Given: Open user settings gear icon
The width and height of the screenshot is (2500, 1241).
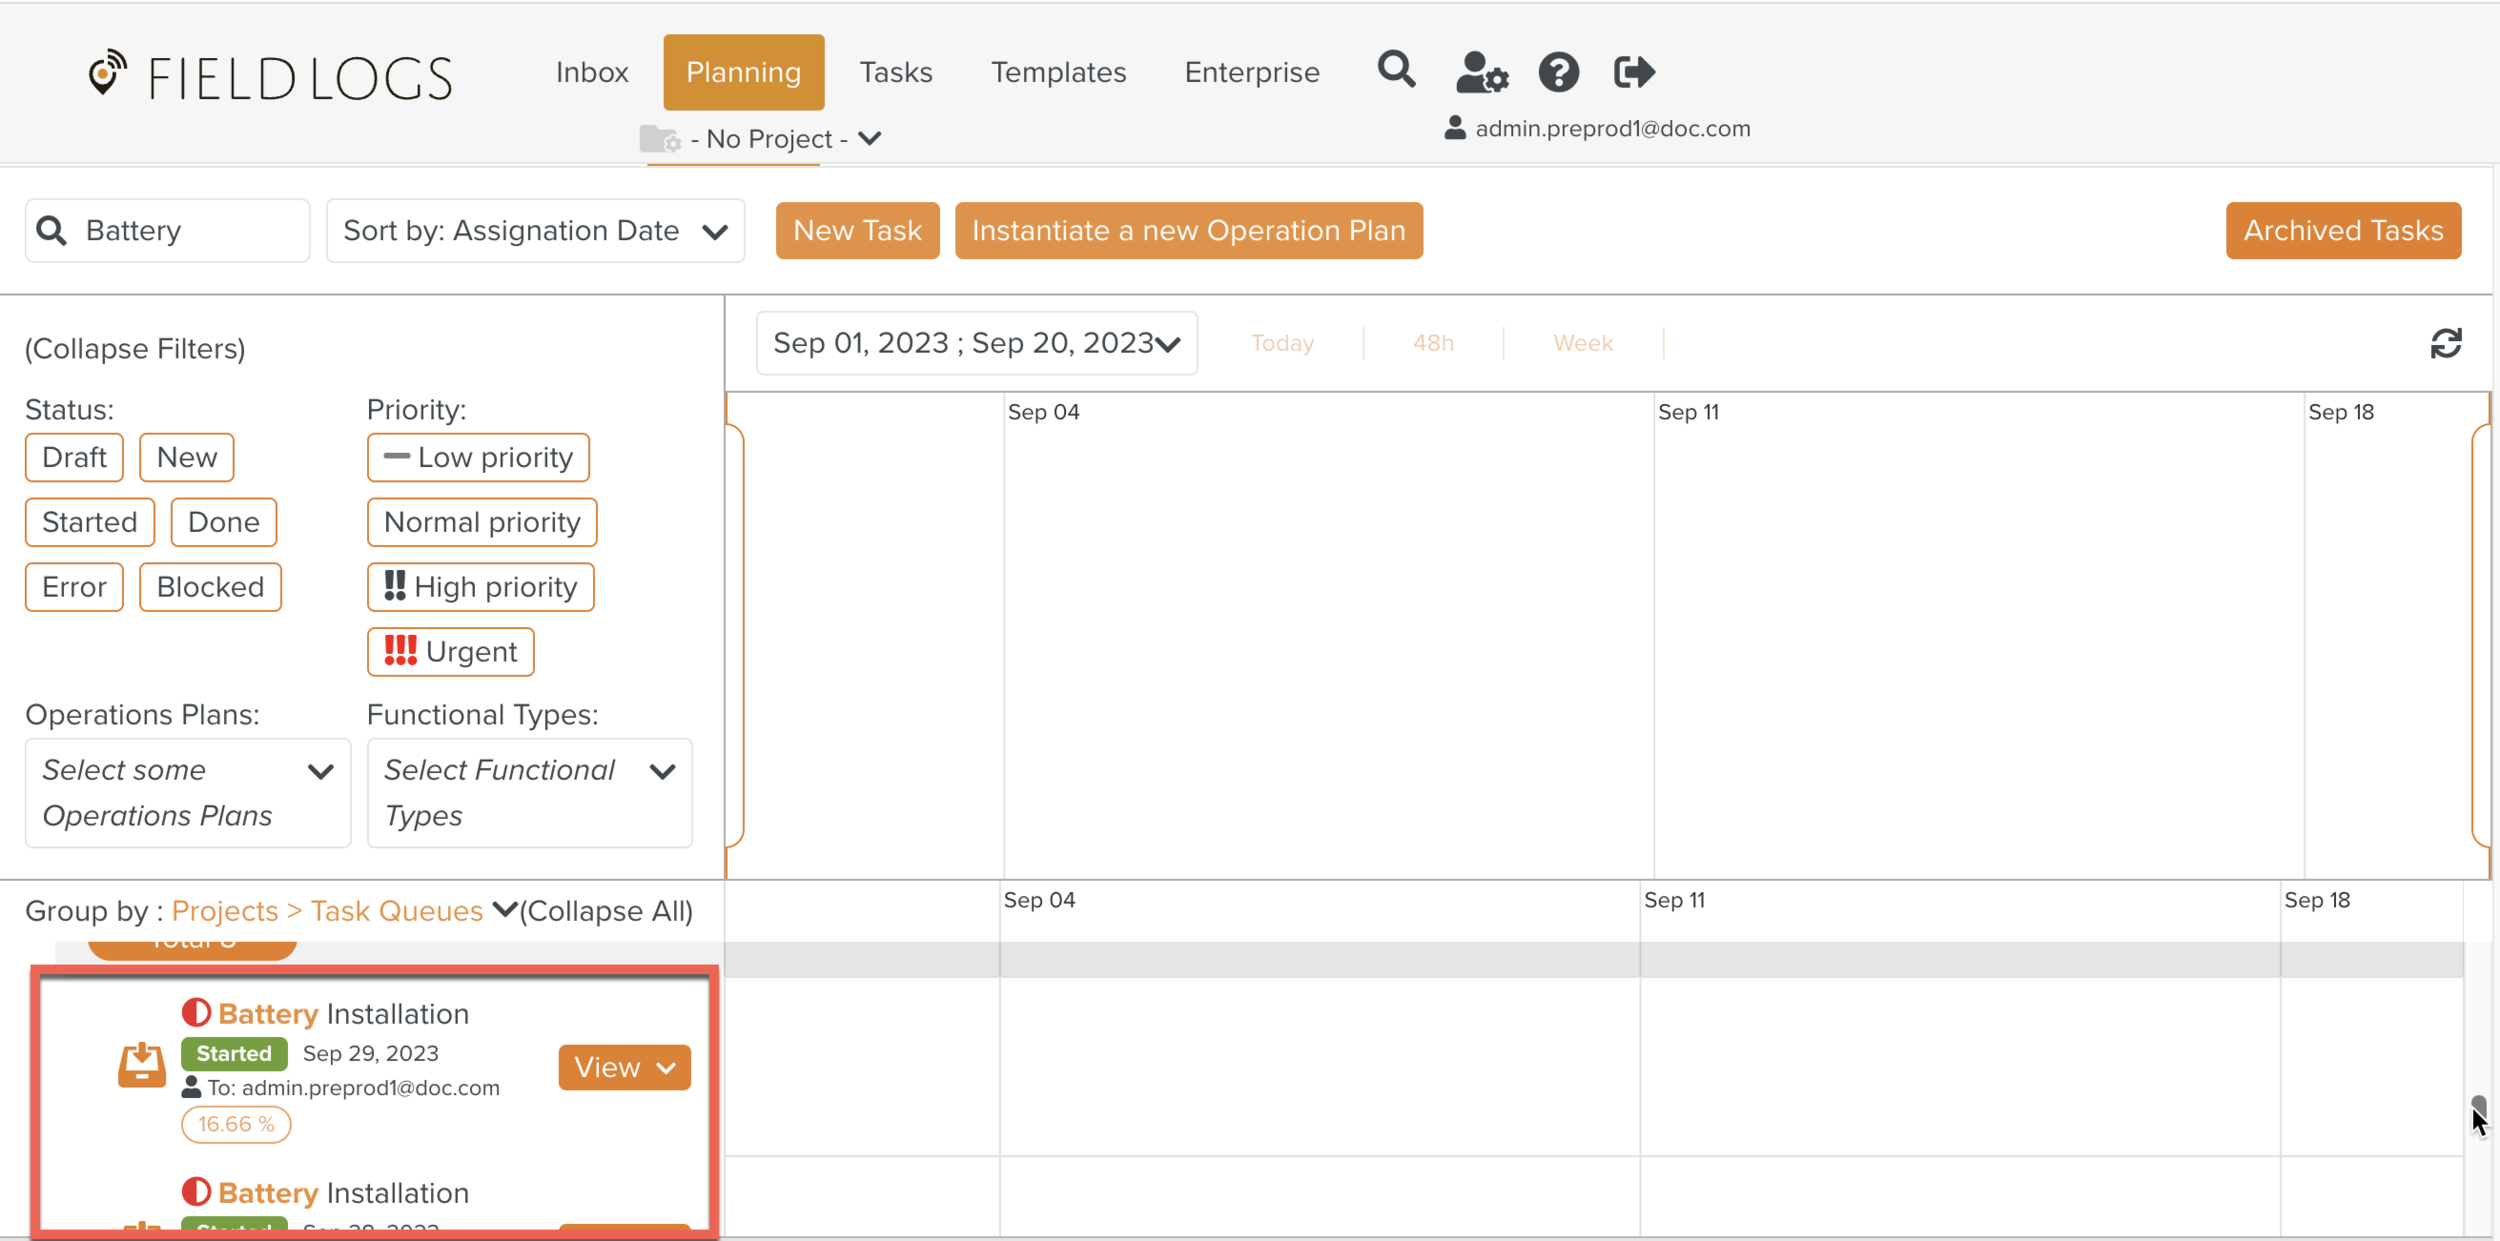Looking at the screenshot, I should click(x=1481, y=72).
